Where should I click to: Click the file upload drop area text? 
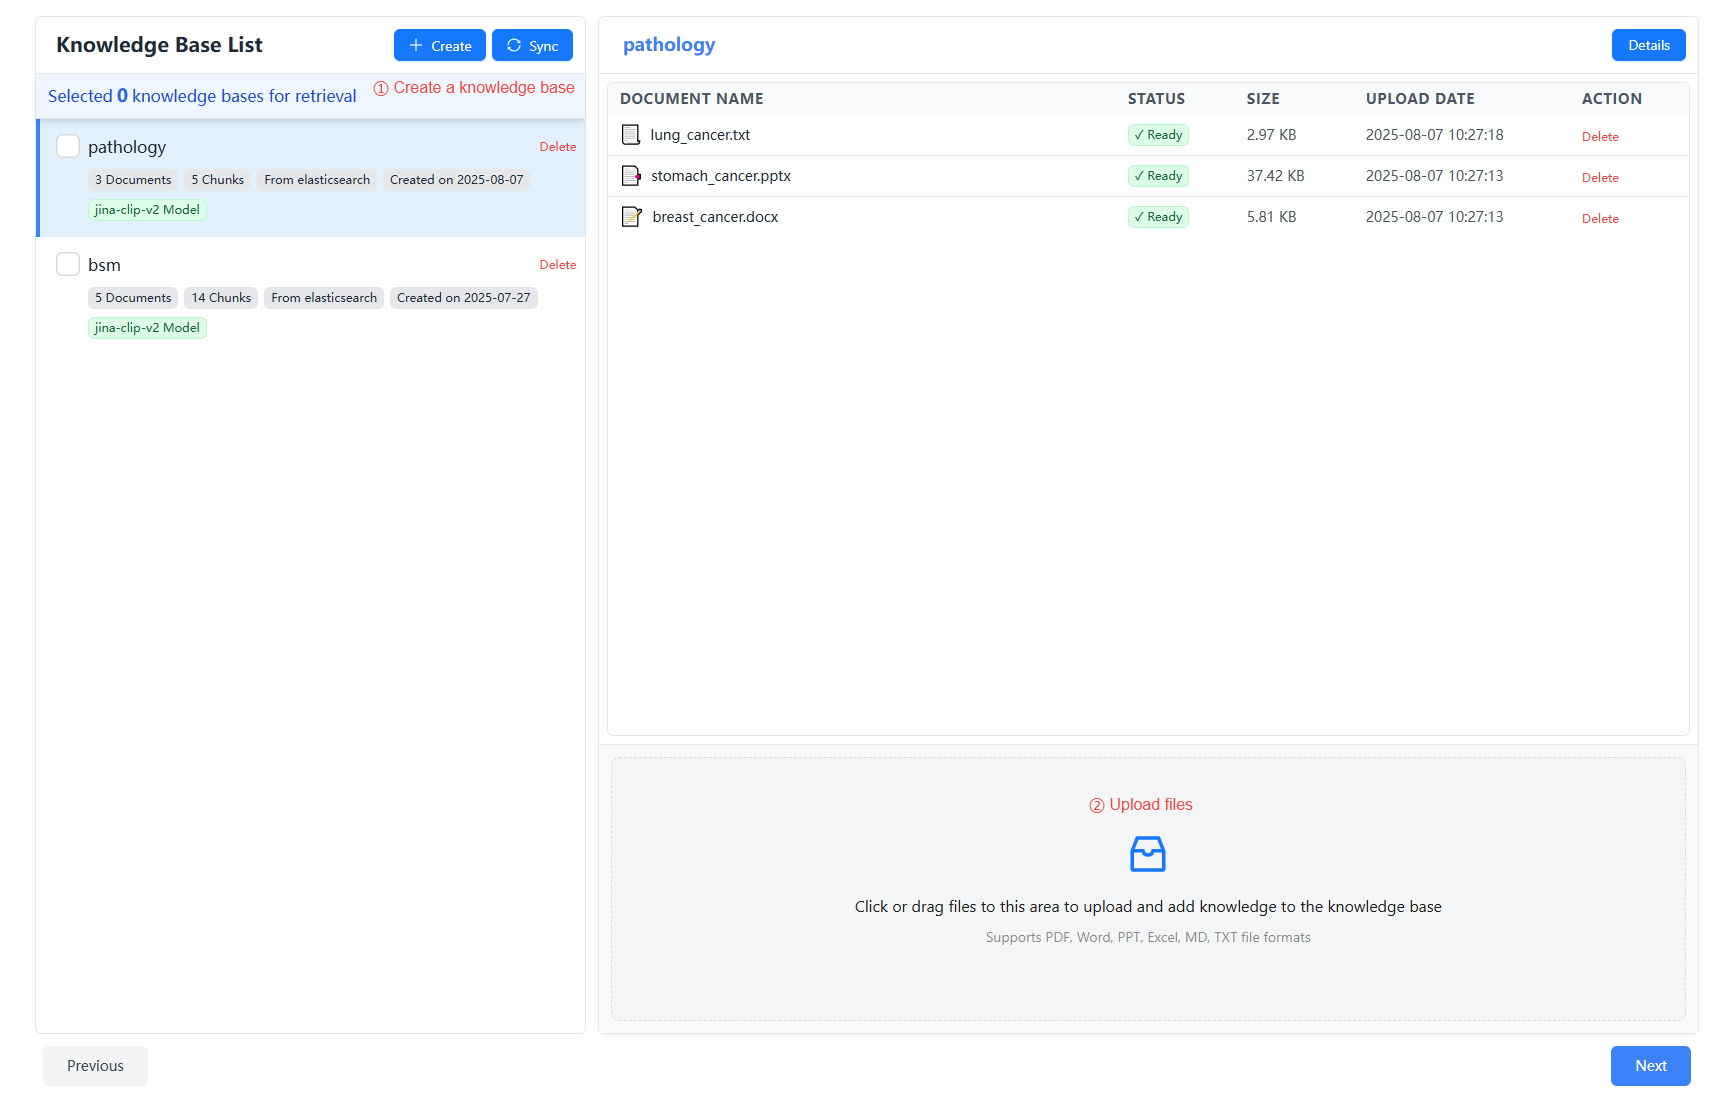1147,907
